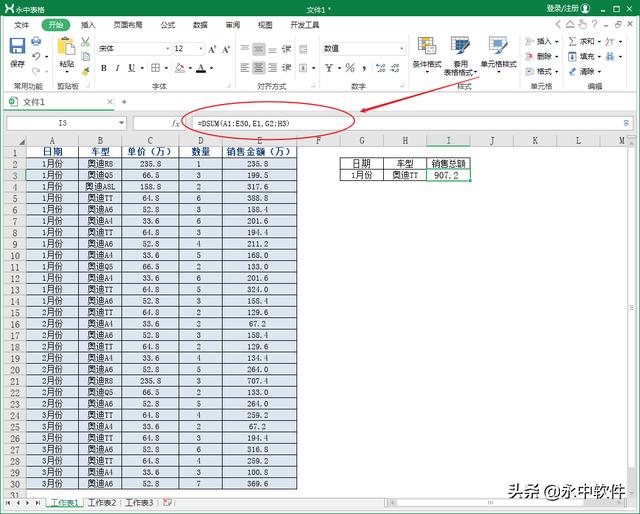The image size is (640, 514).
Task: Toggle Italic formatting
Action: pos(118,68)
